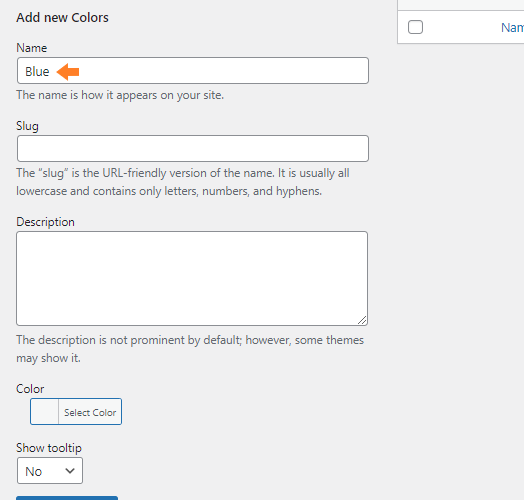Click into the empty Slug input field
The image size is (524, 500).
[193, 148]
